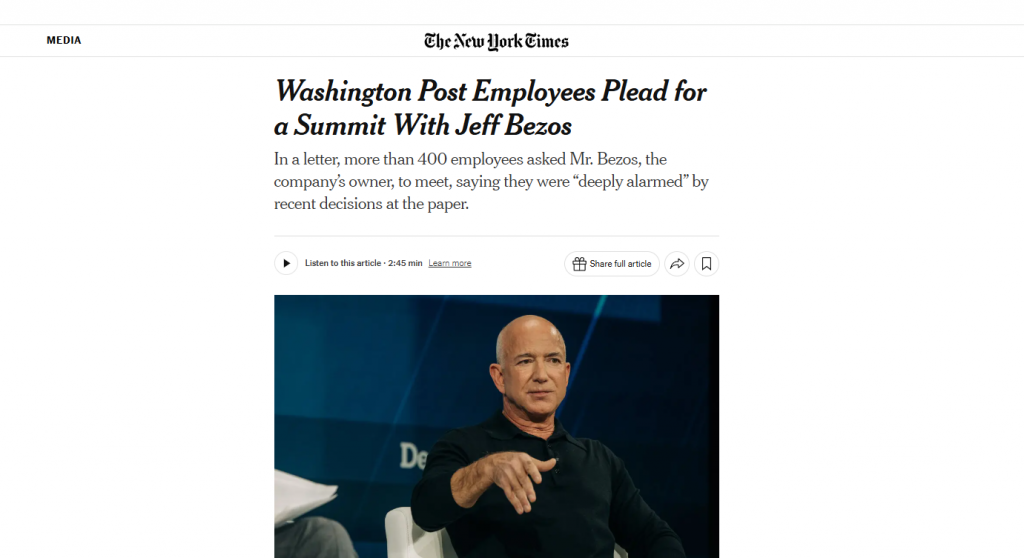Image resolution: width=1024 pixels, height=558 pixels.
Task: Click the partial "De" sign in the photo
Action: [x=413, y=456]
